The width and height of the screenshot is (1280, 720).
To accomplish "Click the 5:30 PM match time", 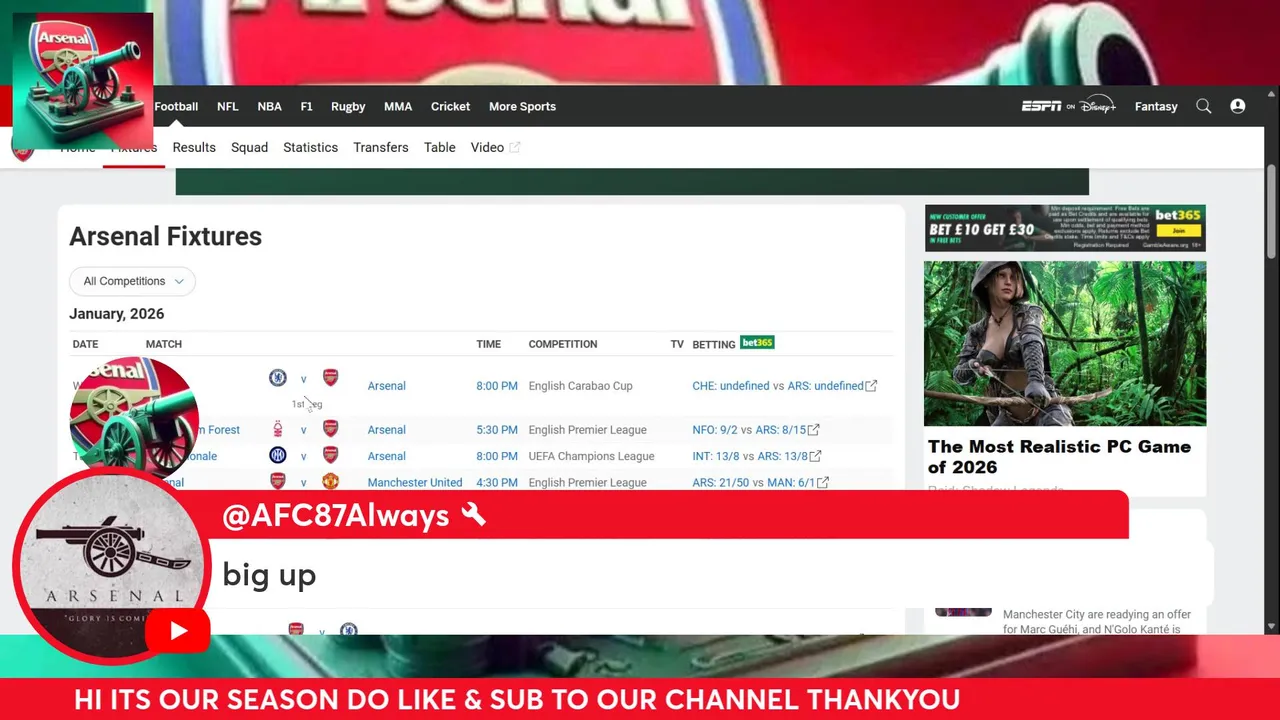I will [x=497, y=430].
